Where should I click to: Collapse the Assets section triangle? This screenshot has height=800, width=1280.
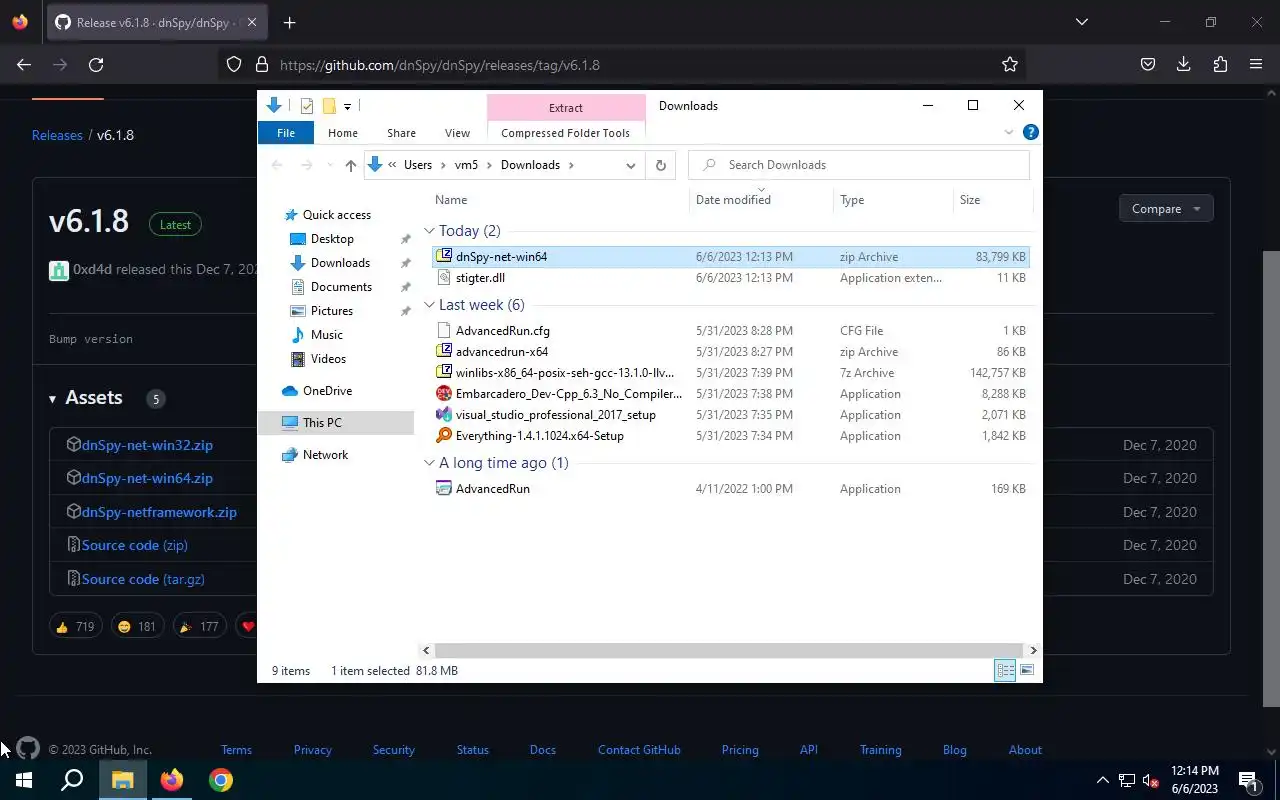coord(53,399)
